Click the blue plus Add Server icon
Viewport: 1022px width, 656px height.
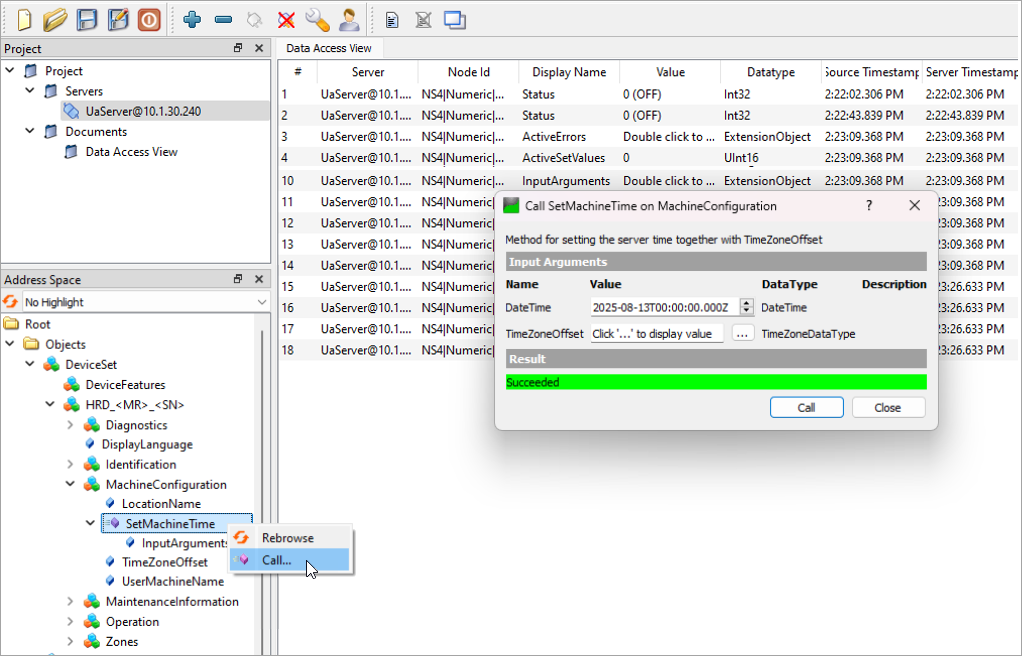tap(193, 19)
